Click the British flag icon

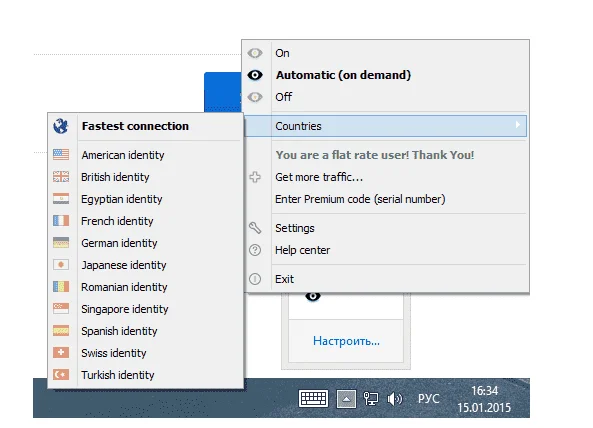pyautogui.click(x=61, y=177)
